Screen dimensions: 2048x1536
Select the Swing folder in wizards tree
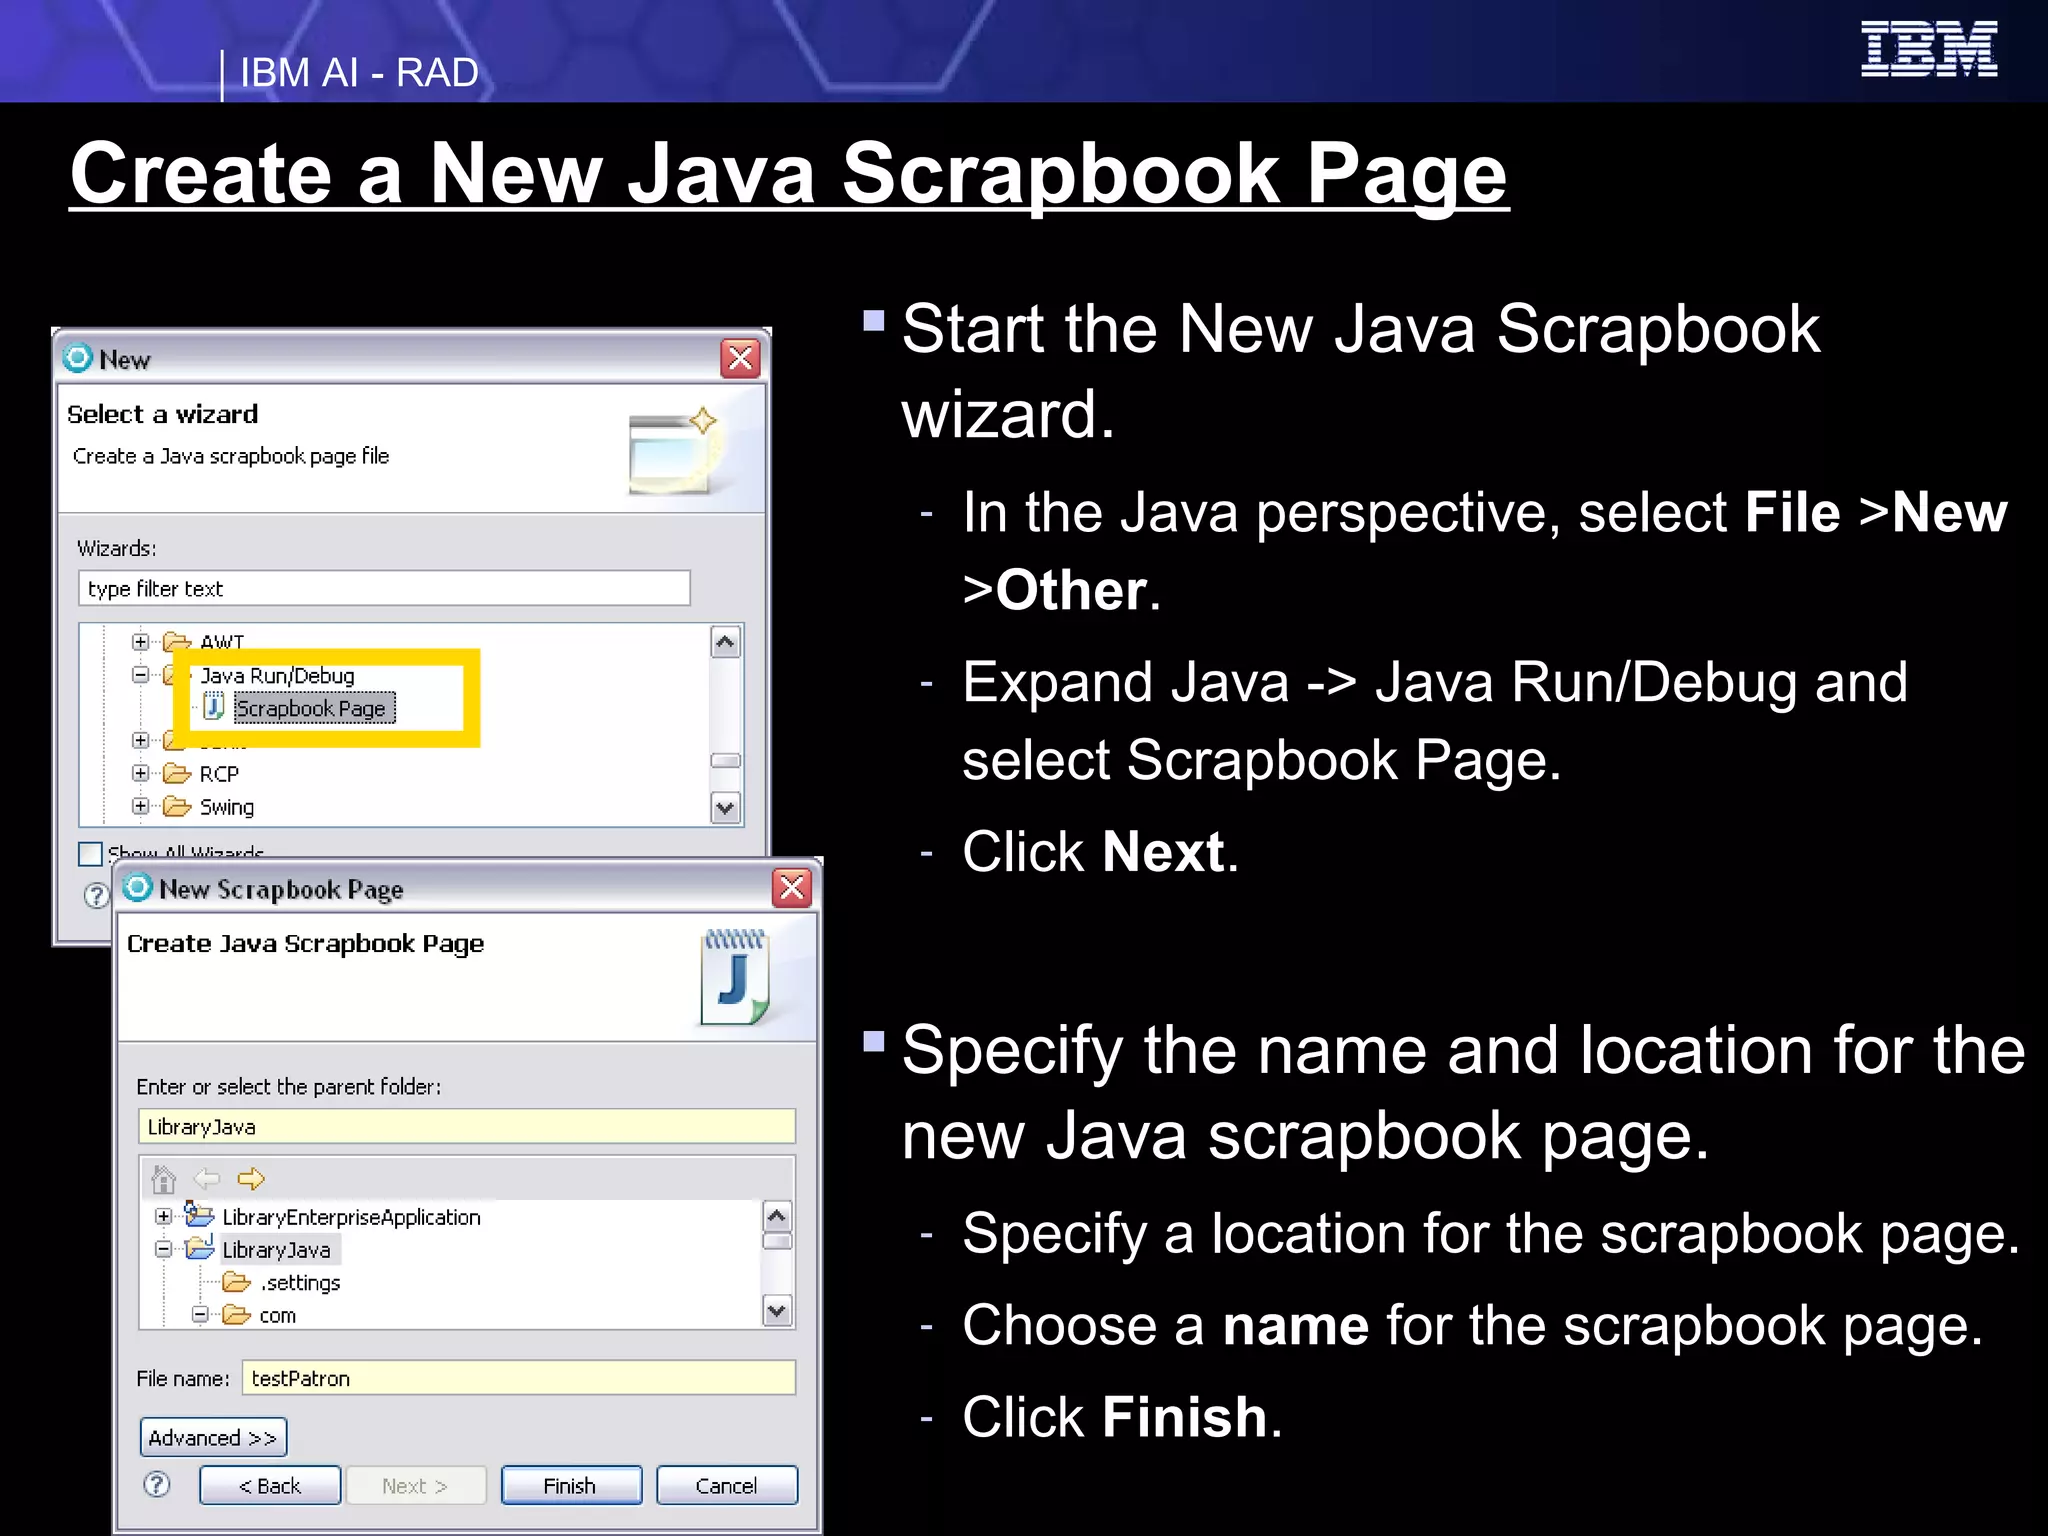(x=227, y=807)
